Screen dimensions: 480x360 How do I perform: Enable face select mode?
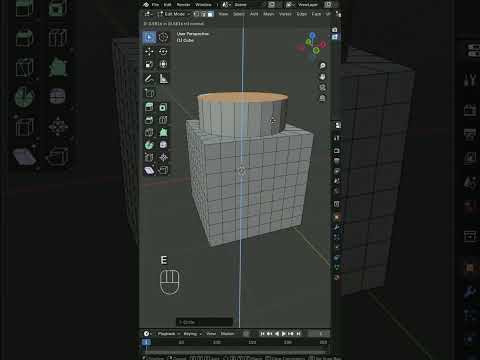click(210, 14)
